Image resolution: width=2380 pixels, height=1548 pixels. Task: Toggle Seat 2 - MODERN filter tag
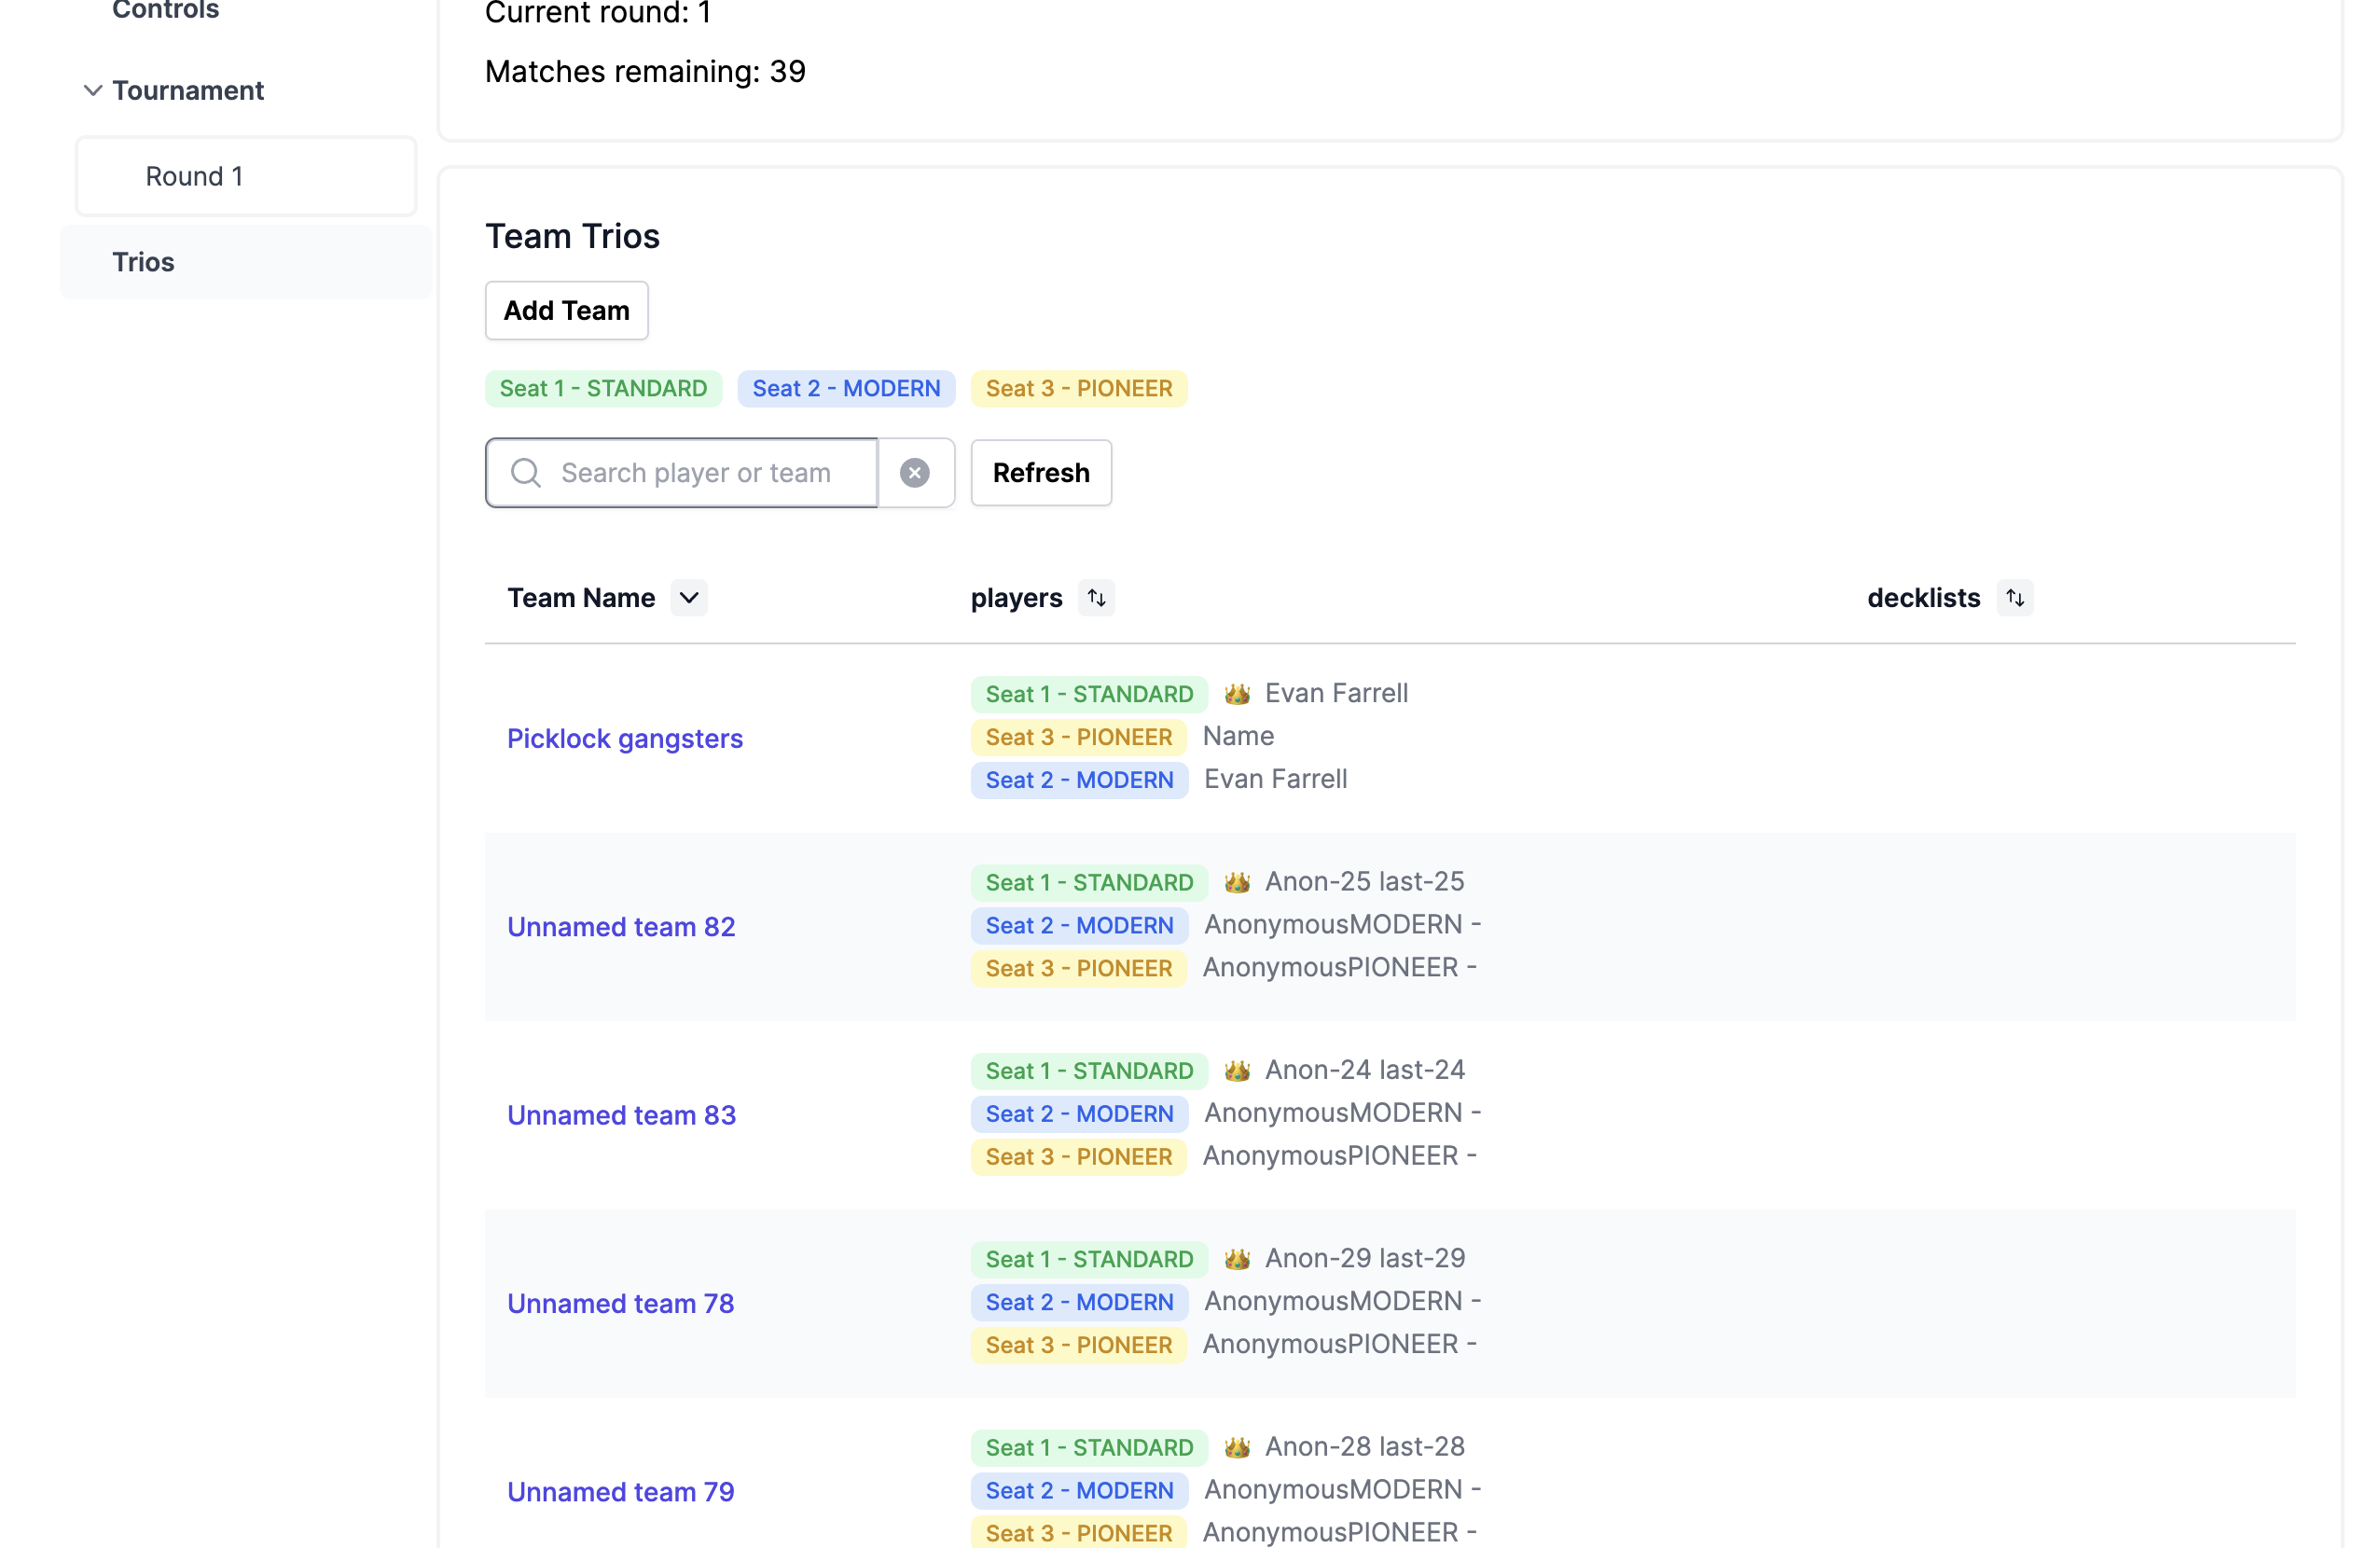pyautogui.click(x=845, y=389)
